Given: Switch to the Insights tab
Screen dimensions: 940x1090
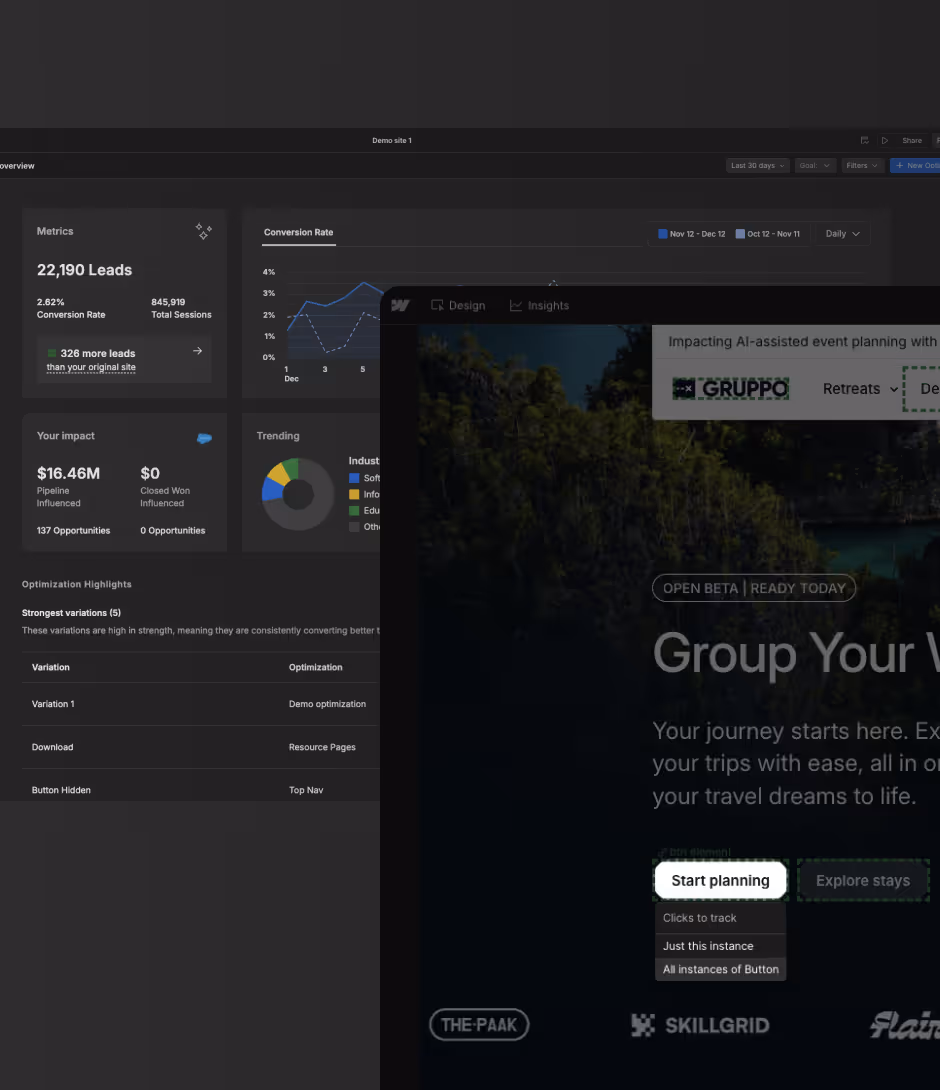Looking at the screenshot, I should click(x=539, y=306).
